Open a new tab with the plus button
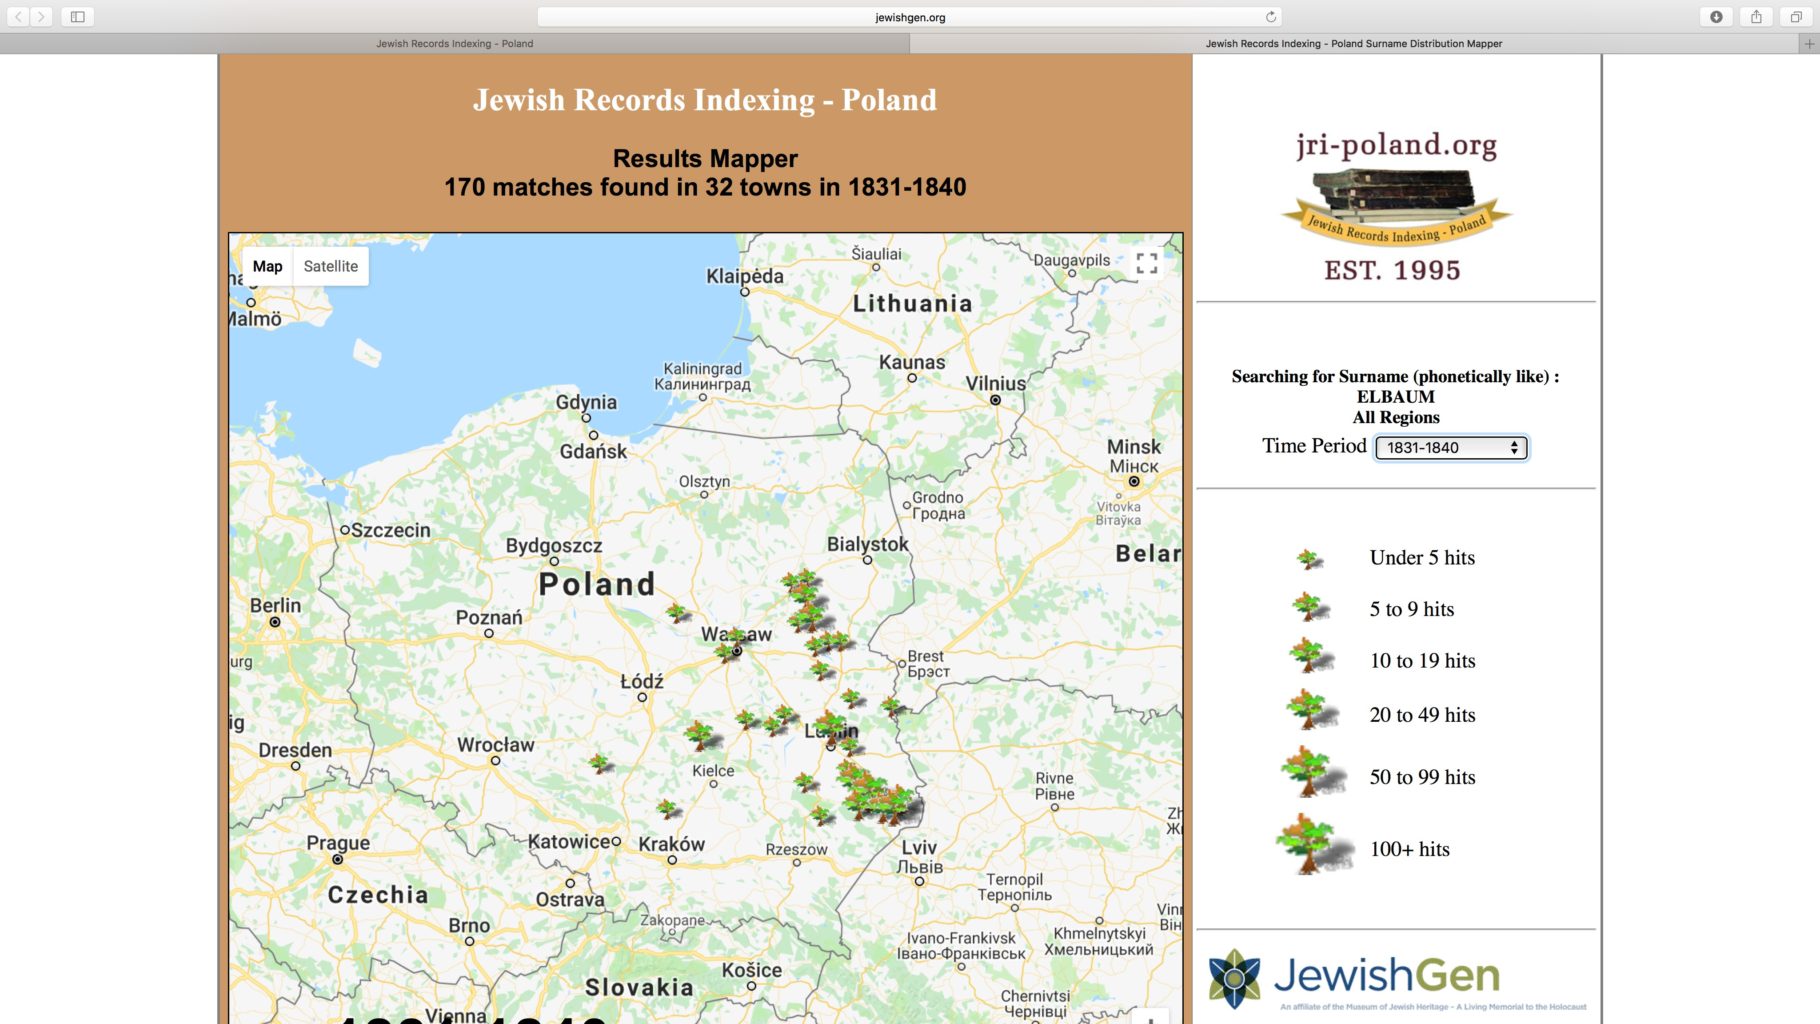Screen dimensions: 1820x1024 1809,44
